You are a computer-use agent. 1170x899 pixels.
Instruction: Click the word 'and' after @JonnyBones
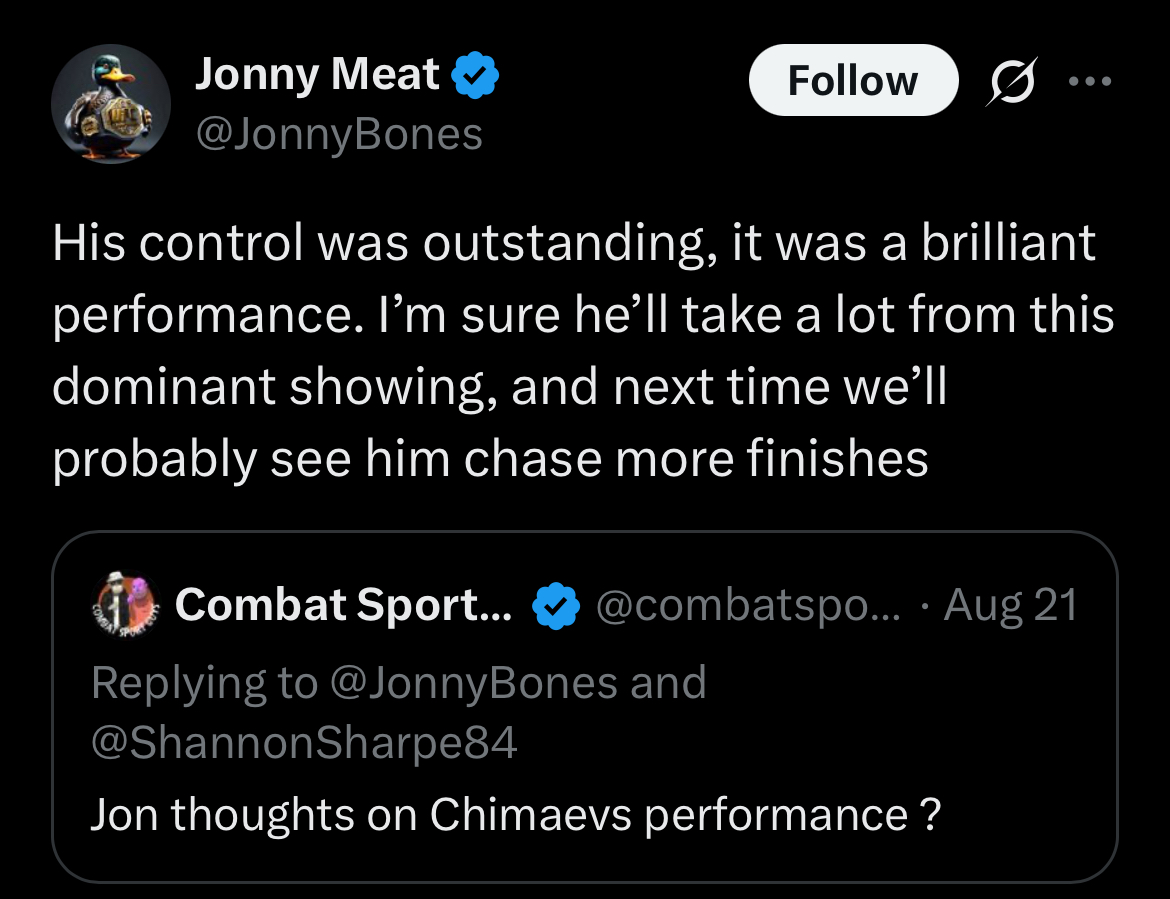668,683
